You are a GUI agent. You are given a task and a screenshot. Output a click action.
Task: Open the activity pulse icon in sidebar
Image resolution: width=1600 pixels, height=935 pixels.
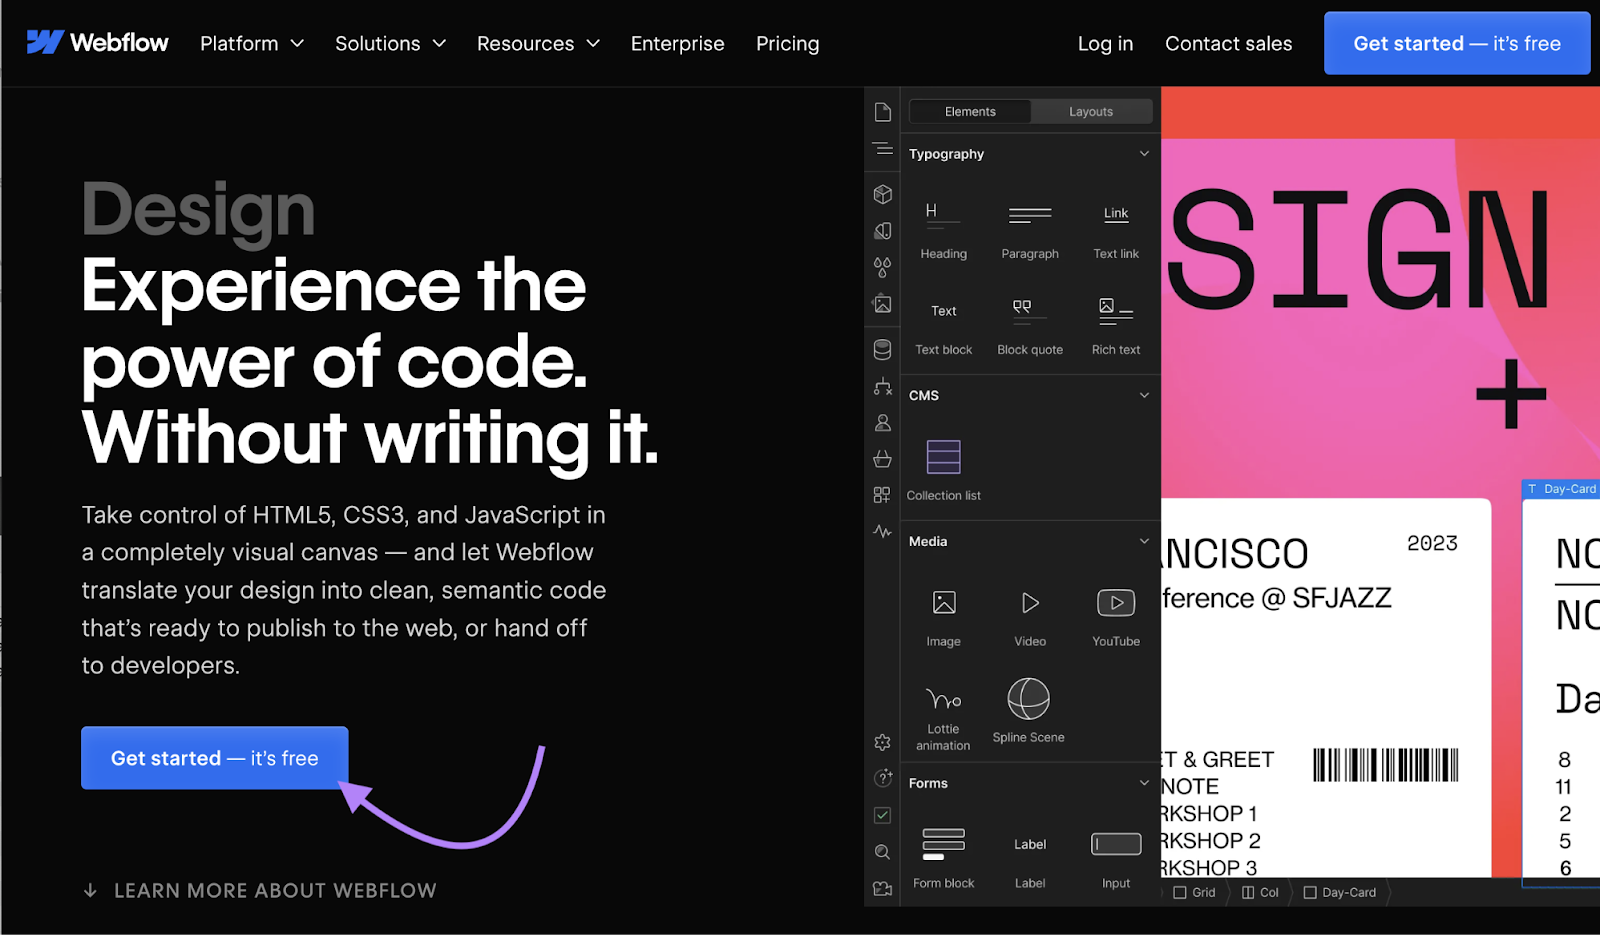pyautogui.click(x=882, y=531)
